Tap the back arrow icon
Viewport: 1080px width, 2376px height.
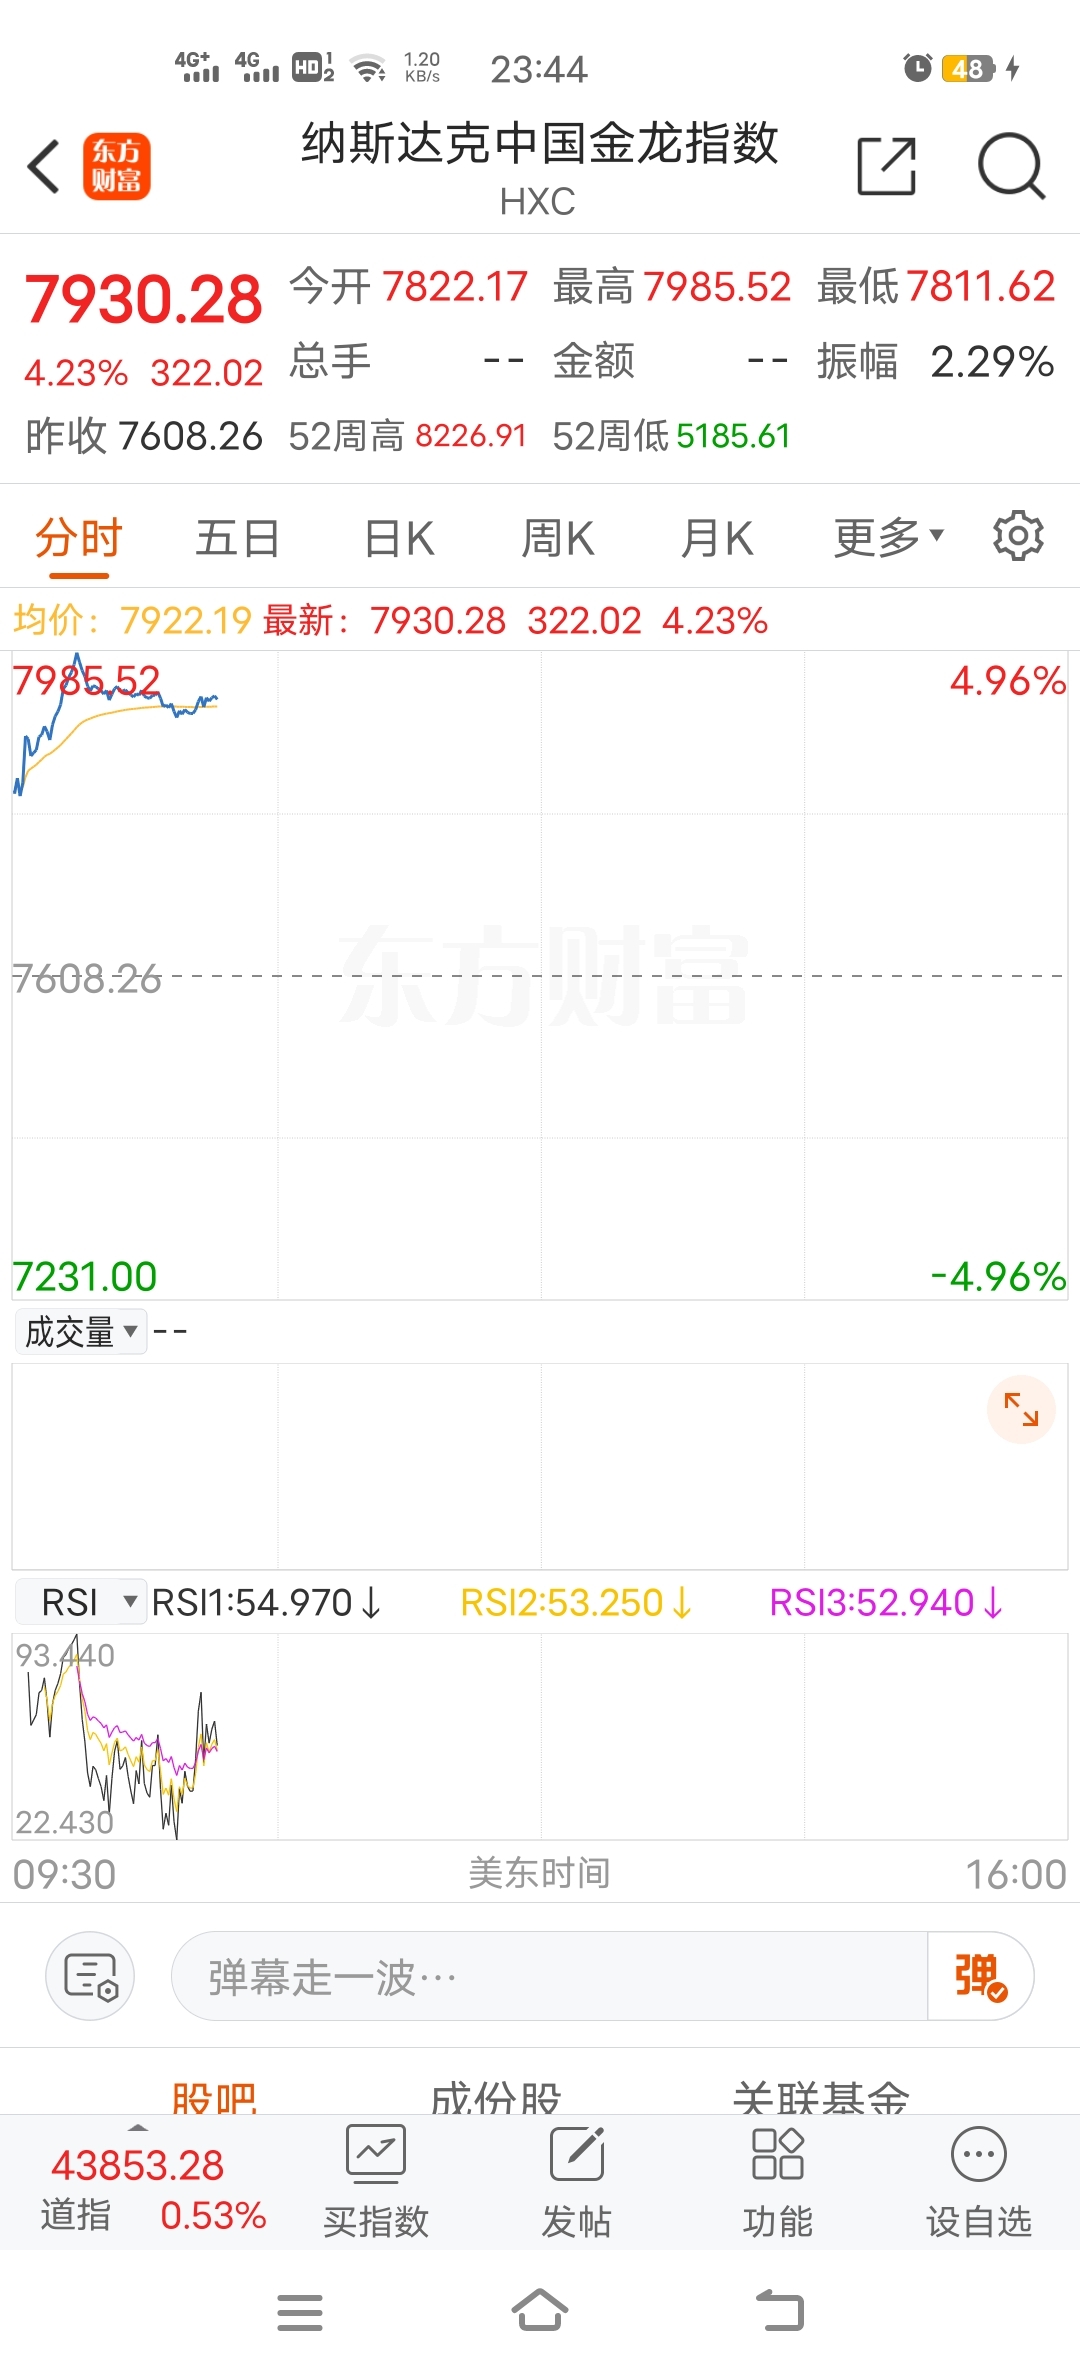click(x=44, y=166)
